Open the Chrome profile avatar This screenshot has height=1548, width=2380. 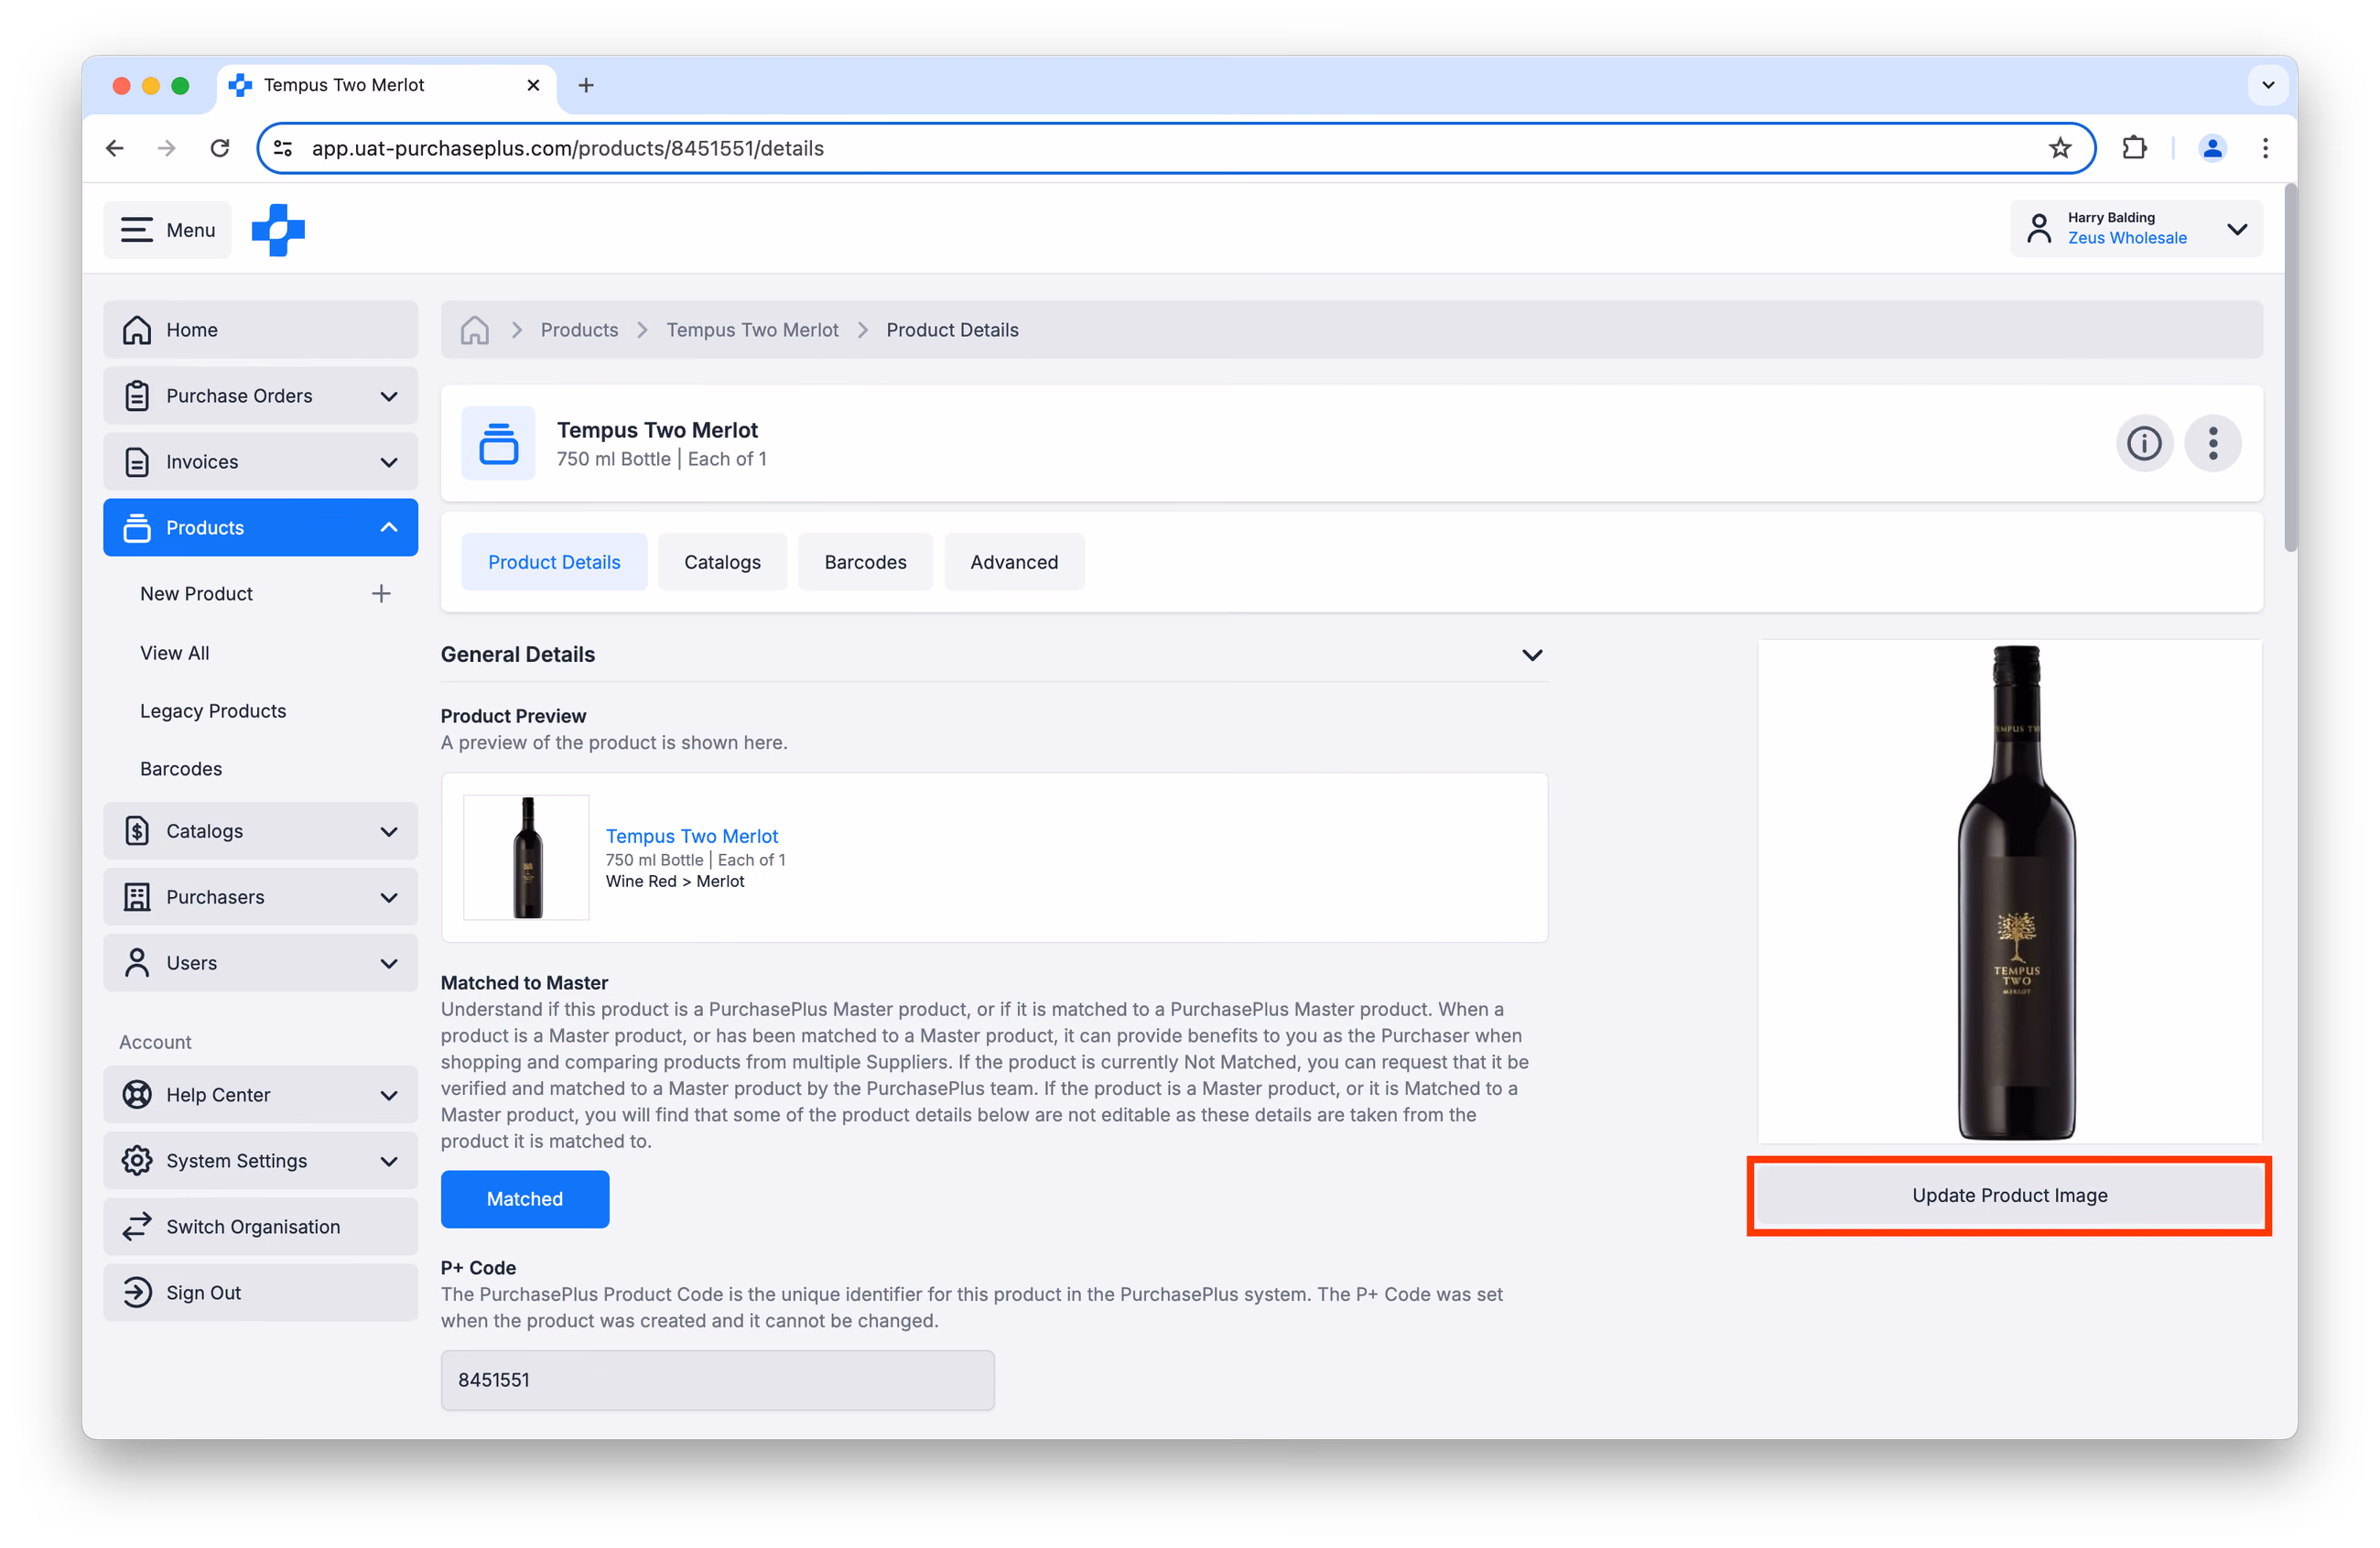click(2212, 148)
